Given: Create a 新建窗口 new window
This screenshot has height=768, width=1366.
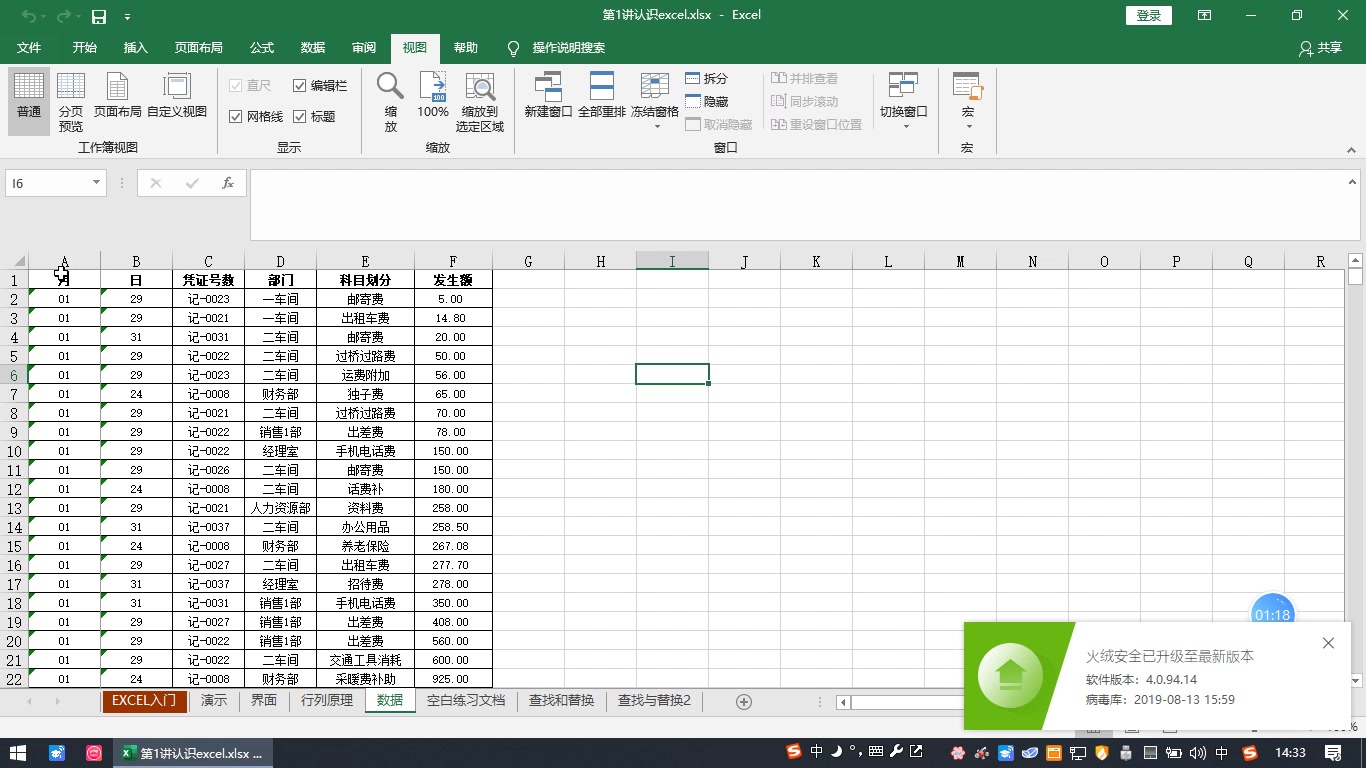Looking at the screenshot, I should (x=547, y=100).
